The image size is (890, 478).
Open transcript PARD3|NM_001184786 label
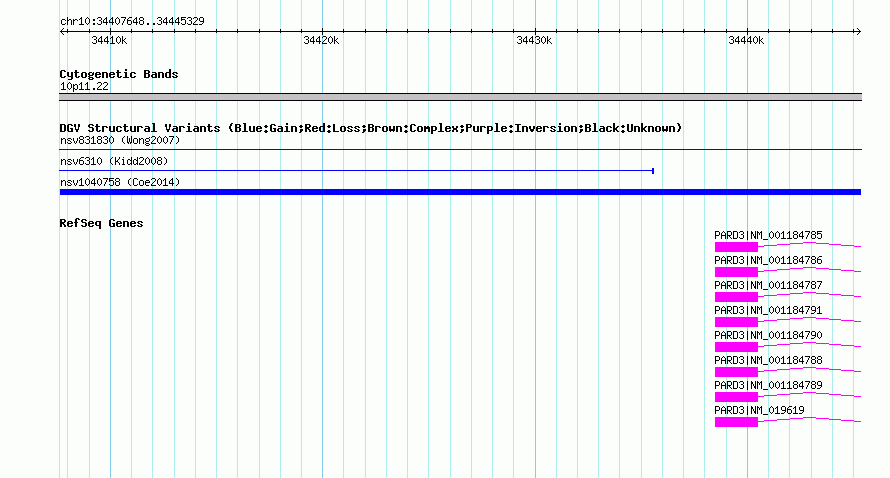pos(768,260)
